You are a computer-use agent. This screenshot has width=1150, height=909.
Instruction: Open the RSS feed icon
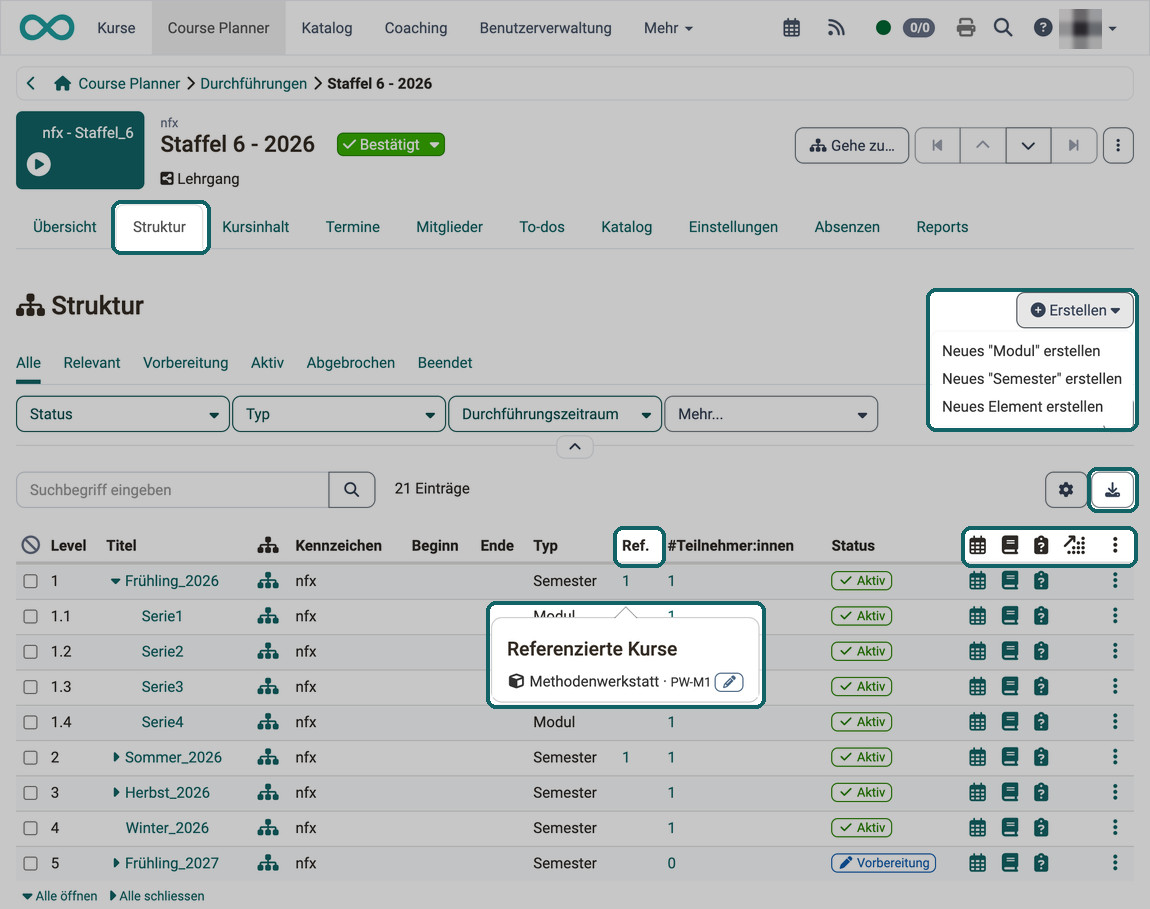pos(836,28)
